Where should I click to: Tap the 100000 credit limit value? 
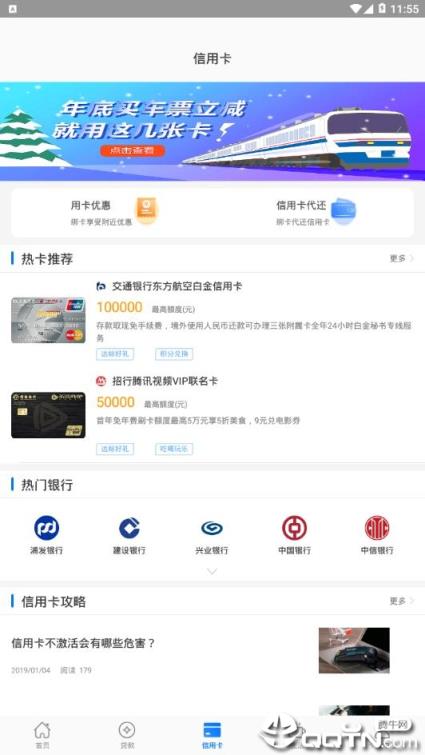pos(119,307)
